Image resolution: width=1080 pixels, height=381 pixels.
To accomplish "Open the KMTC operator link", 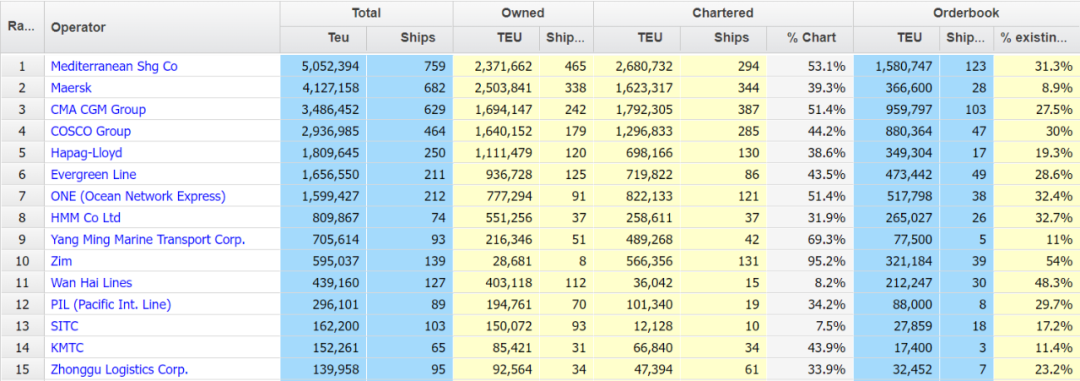I will 68,348.
